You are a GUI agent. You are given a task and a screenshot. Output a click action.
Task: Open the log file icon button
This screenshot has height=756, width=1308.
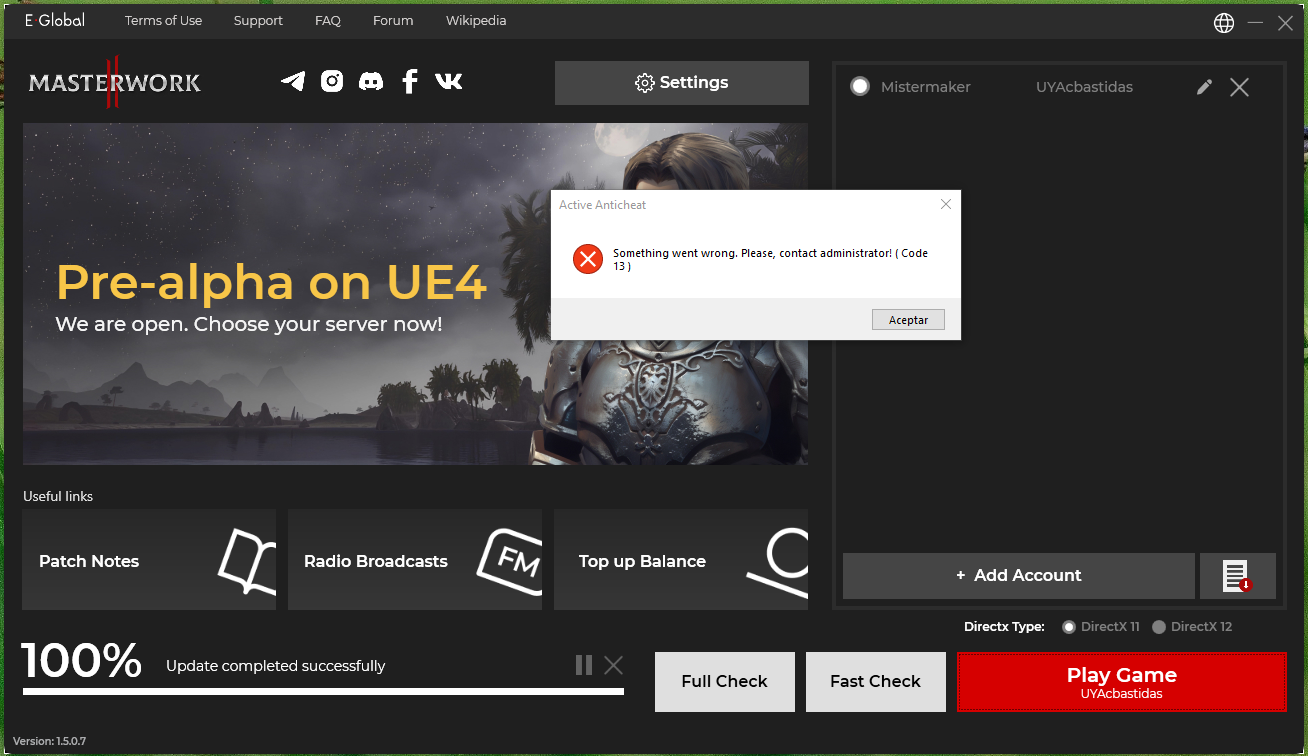coord(1237,576)
